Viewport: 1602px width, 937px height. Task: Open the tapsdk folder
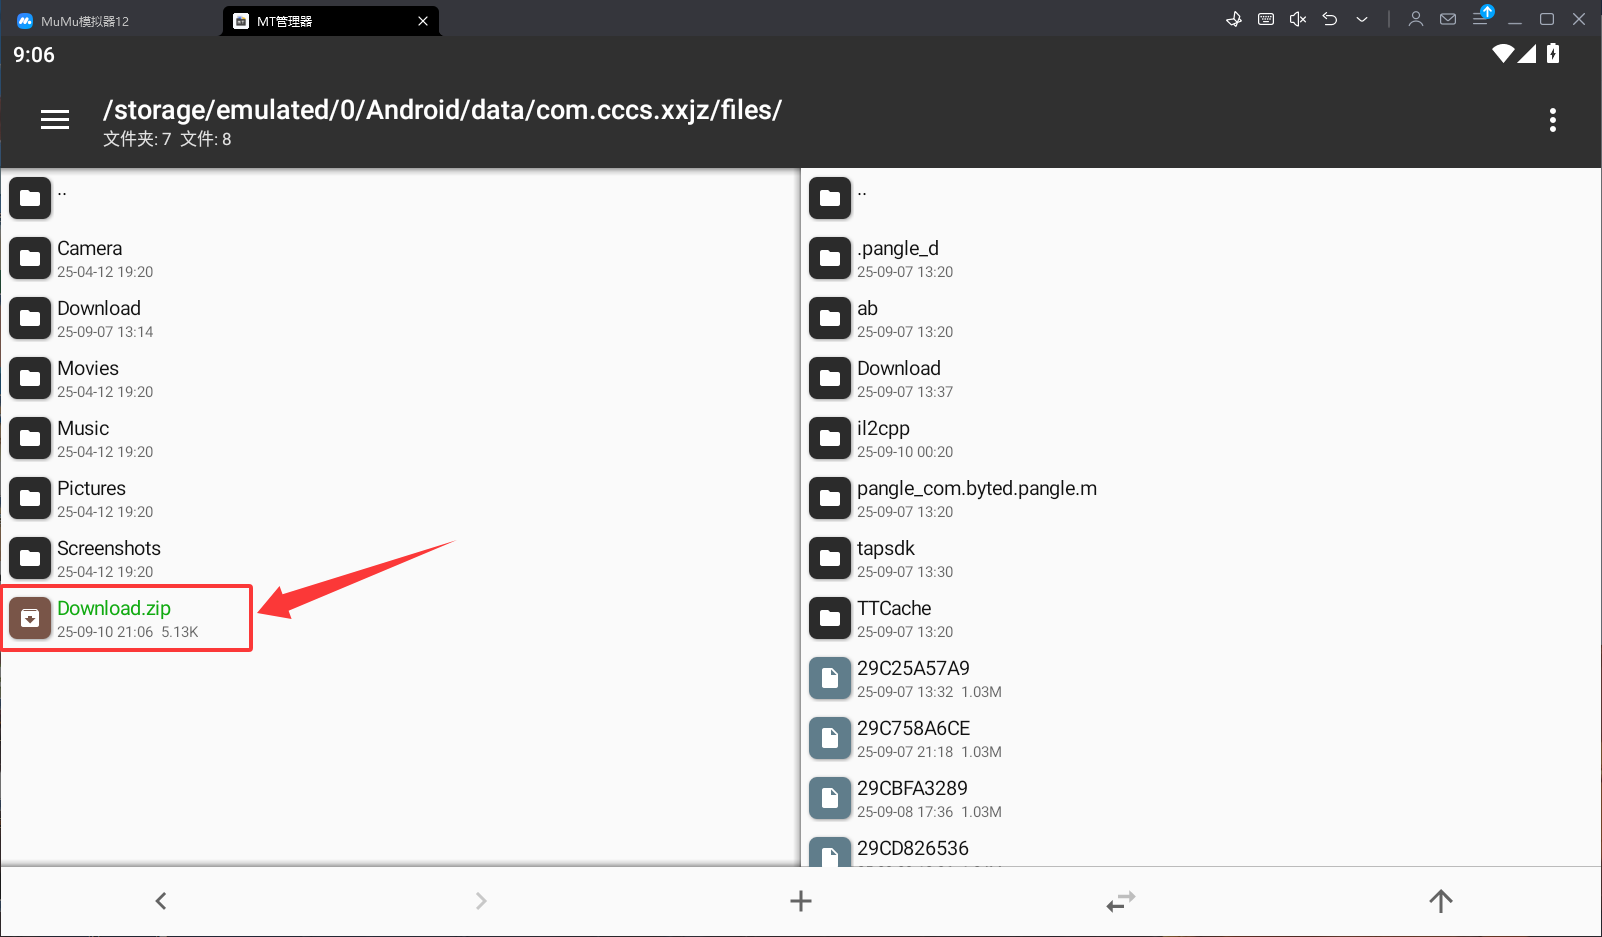click(x=1202, y=558)
